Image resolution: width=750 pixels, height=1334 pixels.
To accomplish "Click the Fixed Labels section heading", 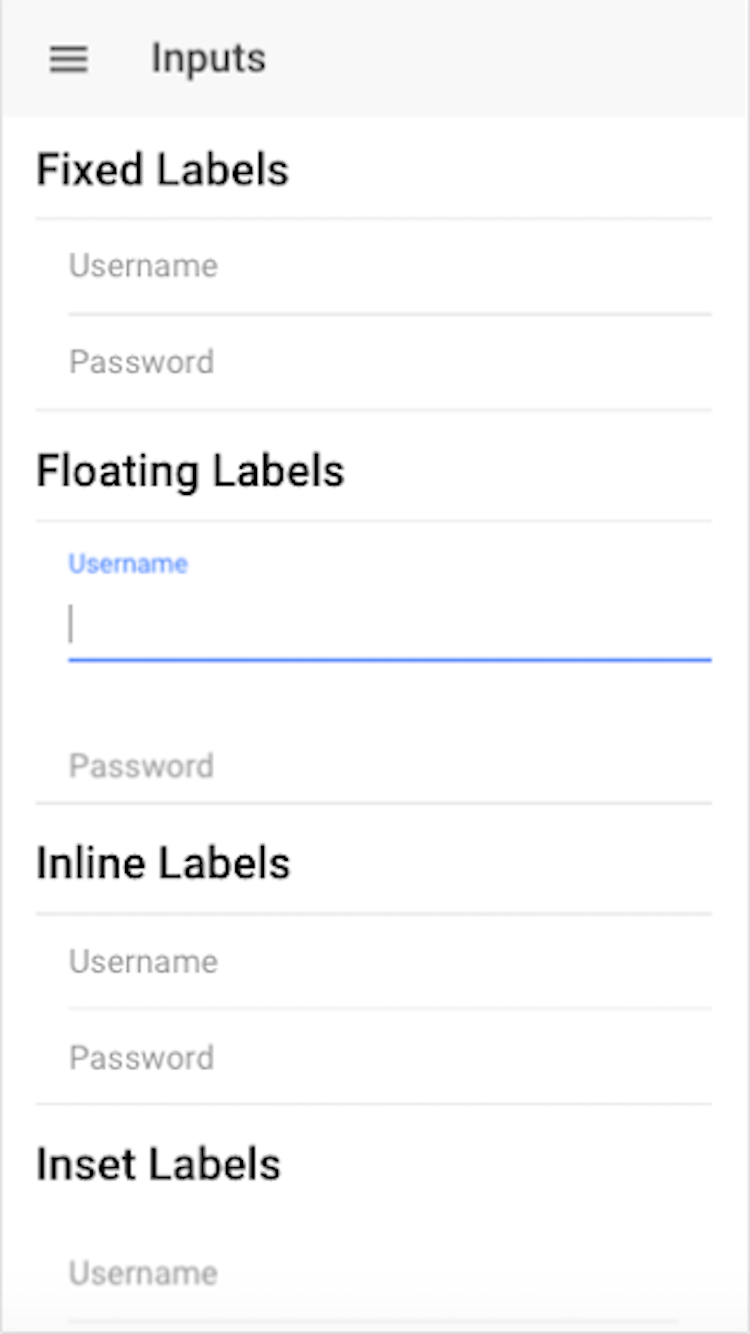I will [161, 169].
